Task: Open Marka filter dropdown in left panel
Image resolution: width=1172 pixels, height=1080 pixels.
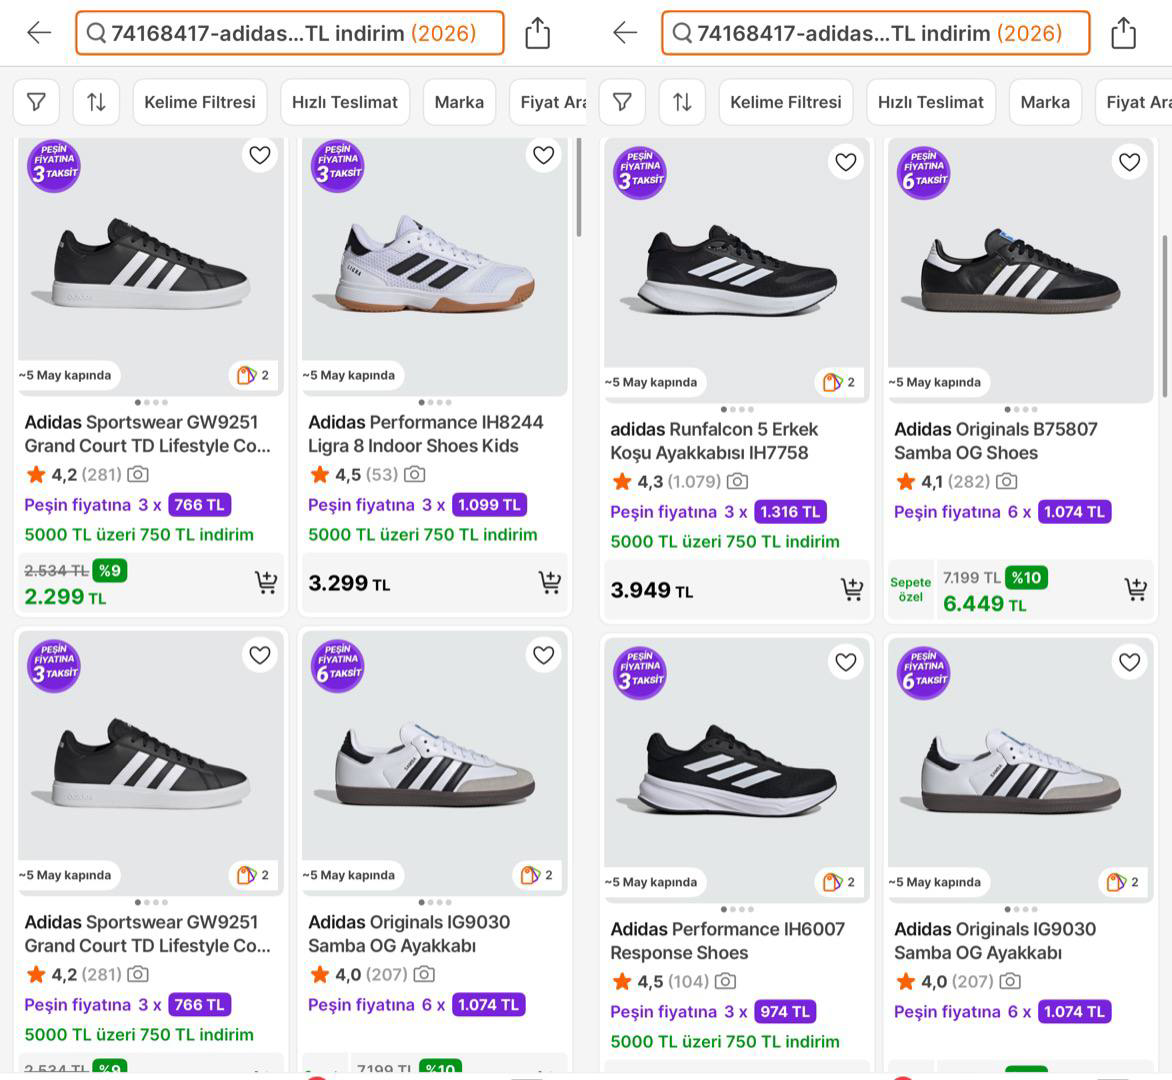Action: tap(459, 102)
